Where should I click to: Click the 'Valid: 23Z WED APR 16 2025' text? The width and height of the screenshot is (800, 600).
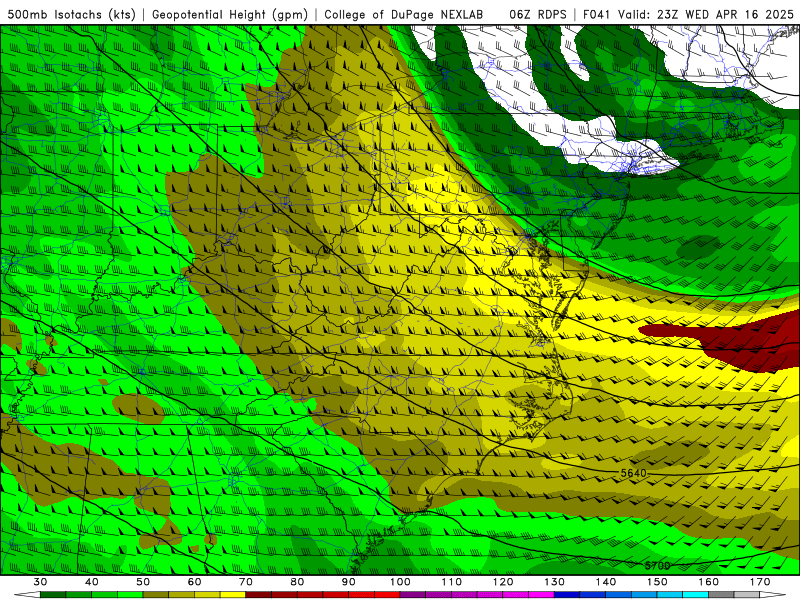tap(706, 15)
